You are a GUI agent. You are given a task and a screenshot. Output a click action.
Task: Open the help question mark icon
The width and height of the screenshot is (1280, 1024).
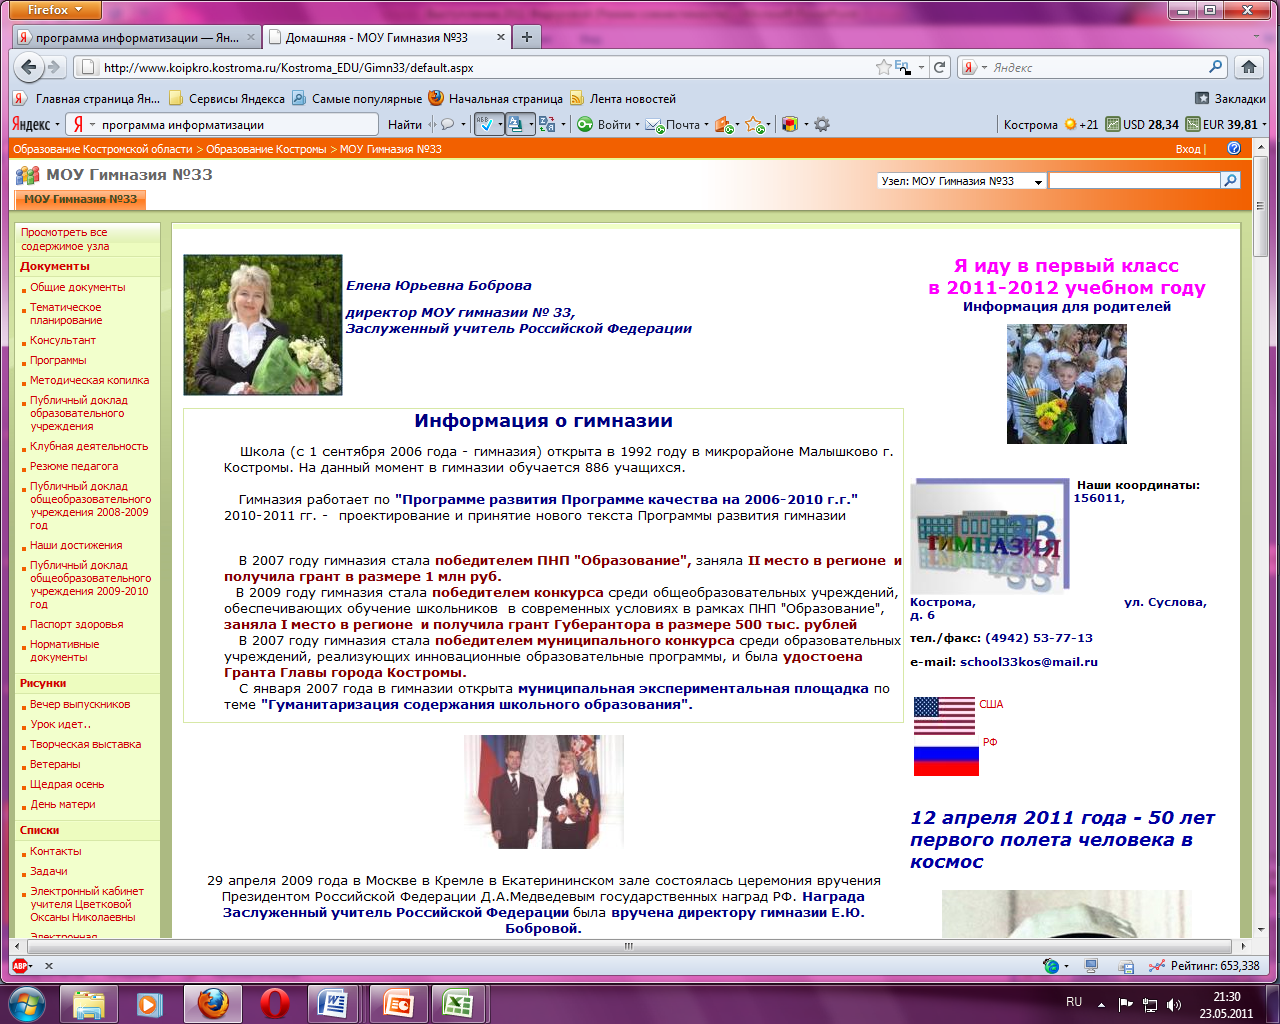point(1234,148)
